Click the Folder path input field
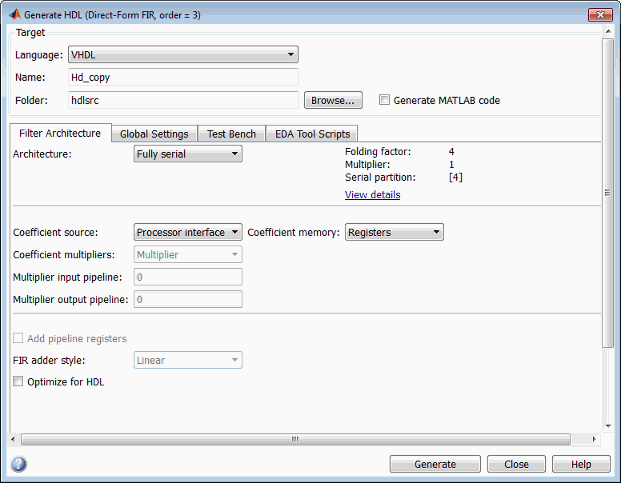This screenshot has width=621, height=483. (x=183, y=100)
